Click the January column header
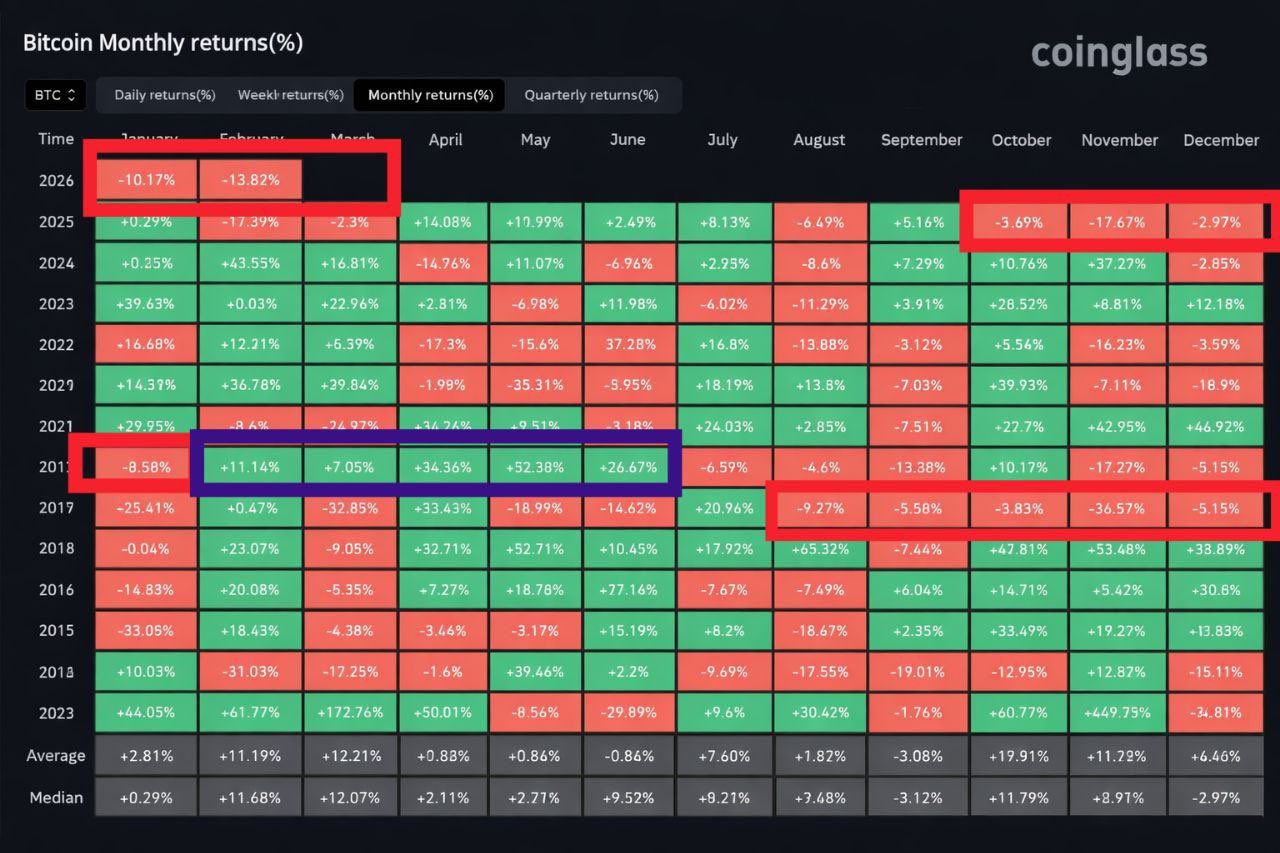1280x853 pixels. pos(147,139)
